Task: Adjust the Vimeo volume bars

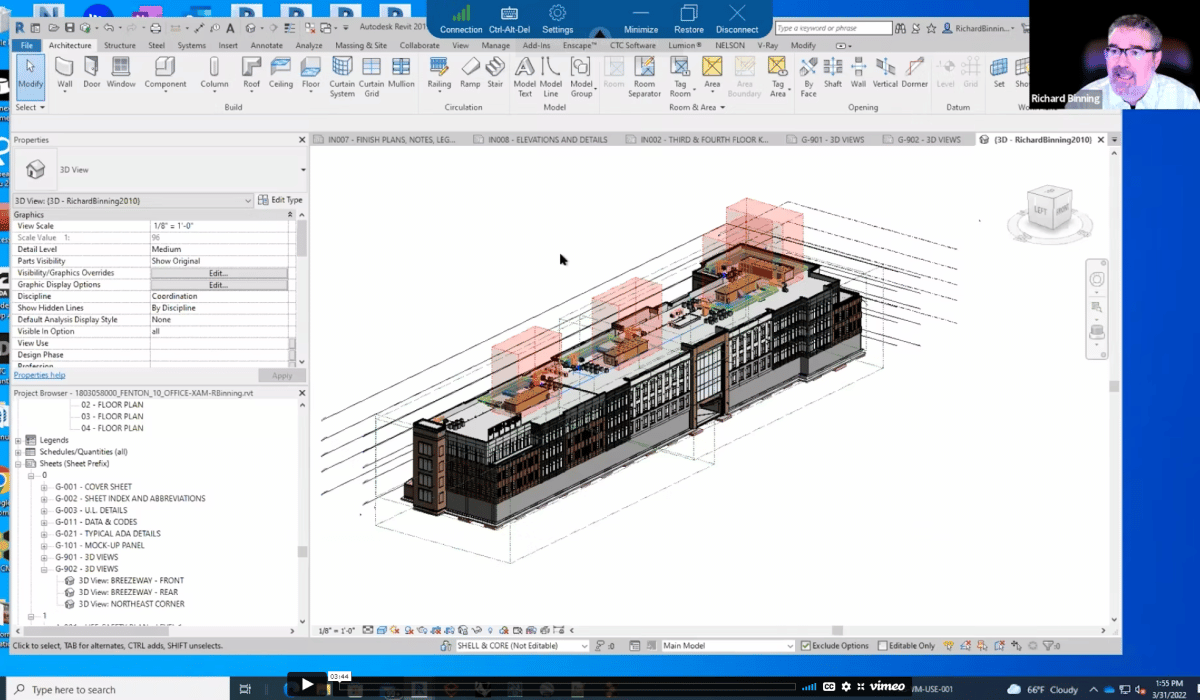Action: (x=809, y=687)
